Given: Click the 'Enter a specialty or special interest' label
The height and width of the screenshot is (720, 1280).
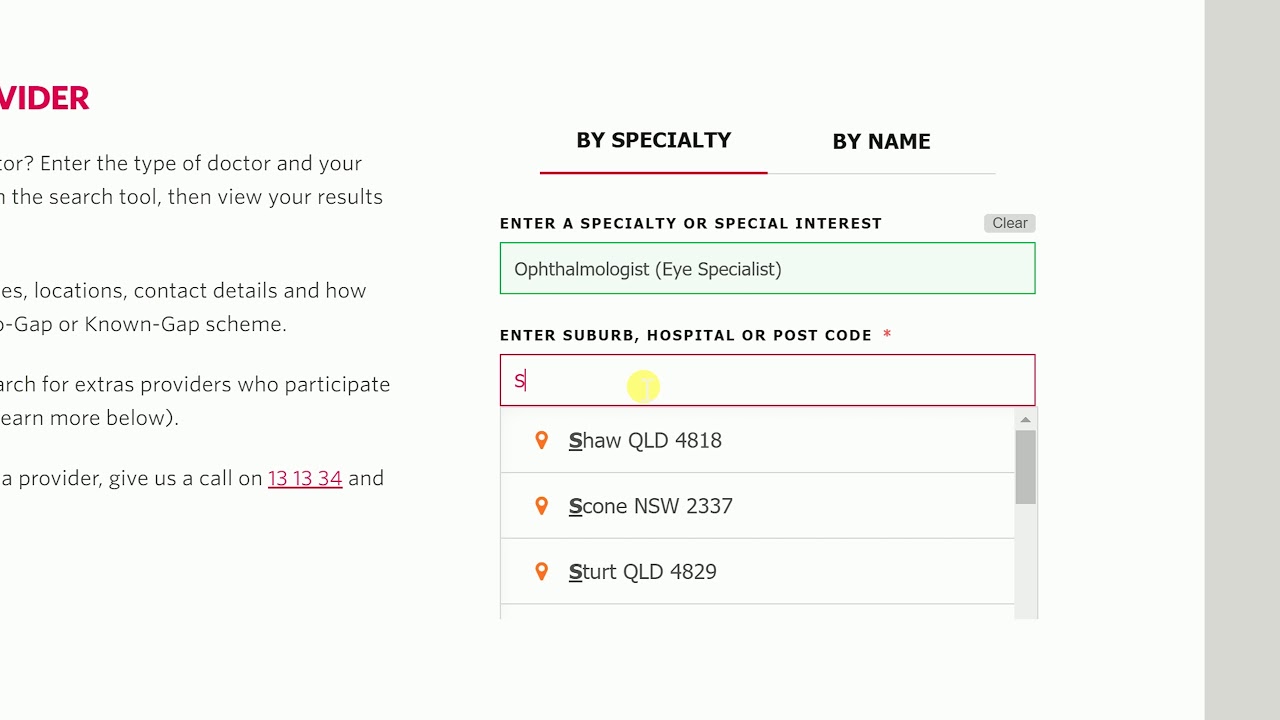Looking at the screenshot, I should pyautogui.click(x=690, y=223).
